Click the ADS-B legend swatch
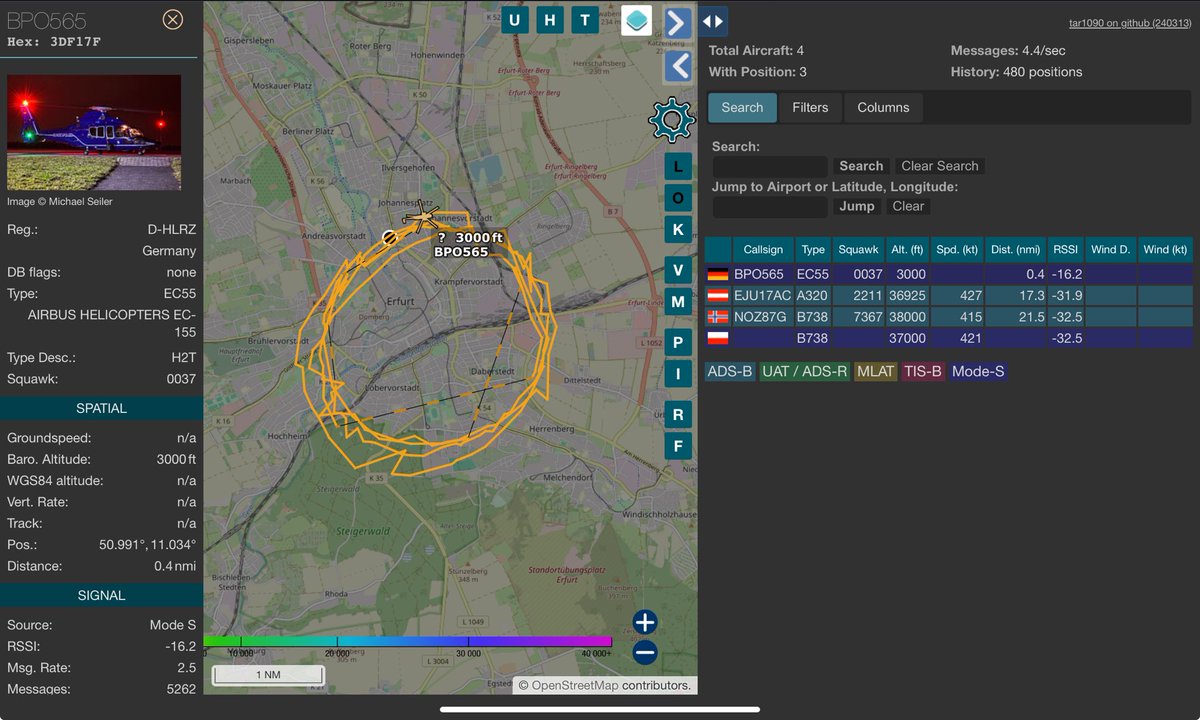 pyautogui.click(x=730, y=372)
